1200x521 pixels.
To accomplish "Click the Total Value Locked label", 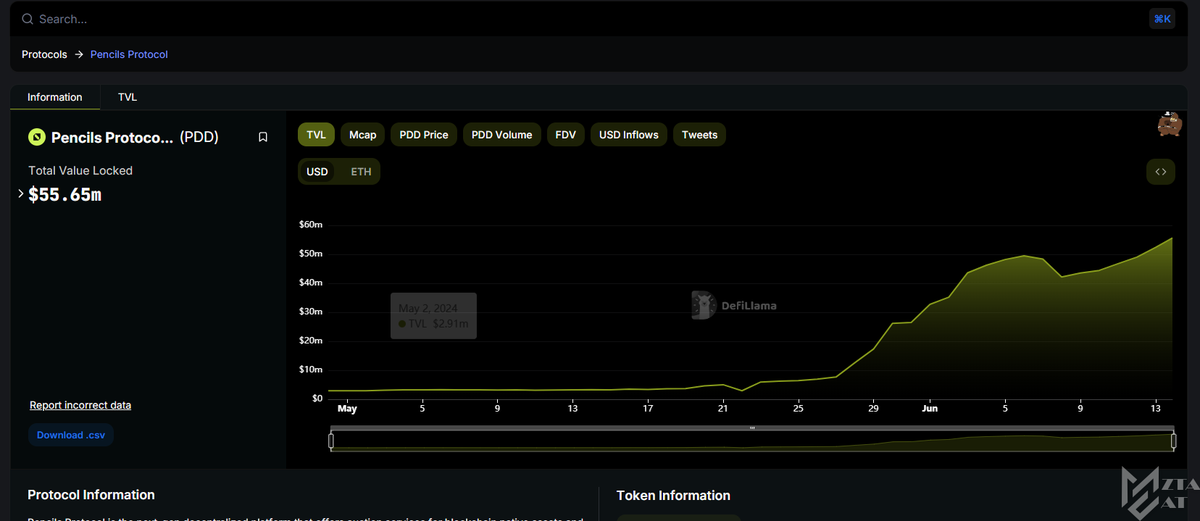I will 80,171.
